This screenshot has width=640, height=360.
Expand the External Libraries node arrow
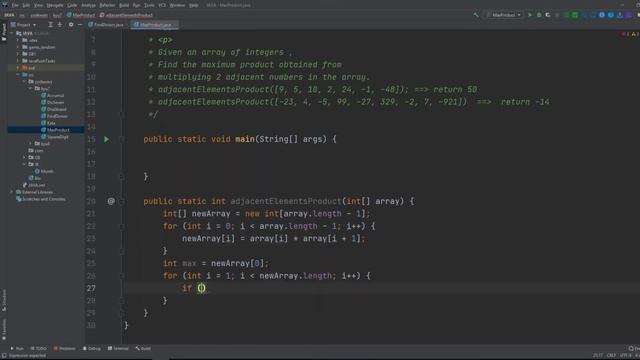12,192
